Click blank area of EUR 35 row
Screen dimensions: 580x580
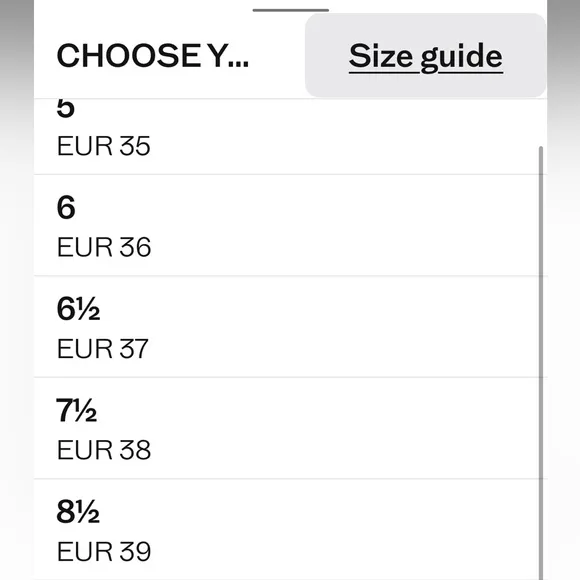point(333,136)
